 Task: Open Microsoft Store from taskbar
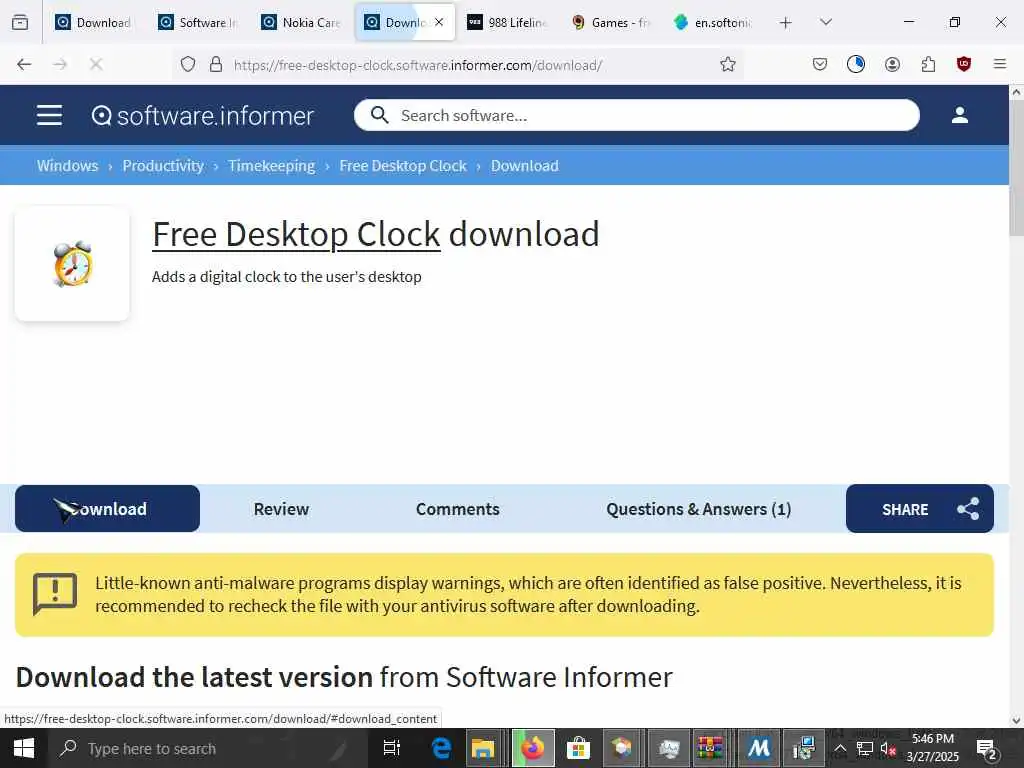click(578, 748)
